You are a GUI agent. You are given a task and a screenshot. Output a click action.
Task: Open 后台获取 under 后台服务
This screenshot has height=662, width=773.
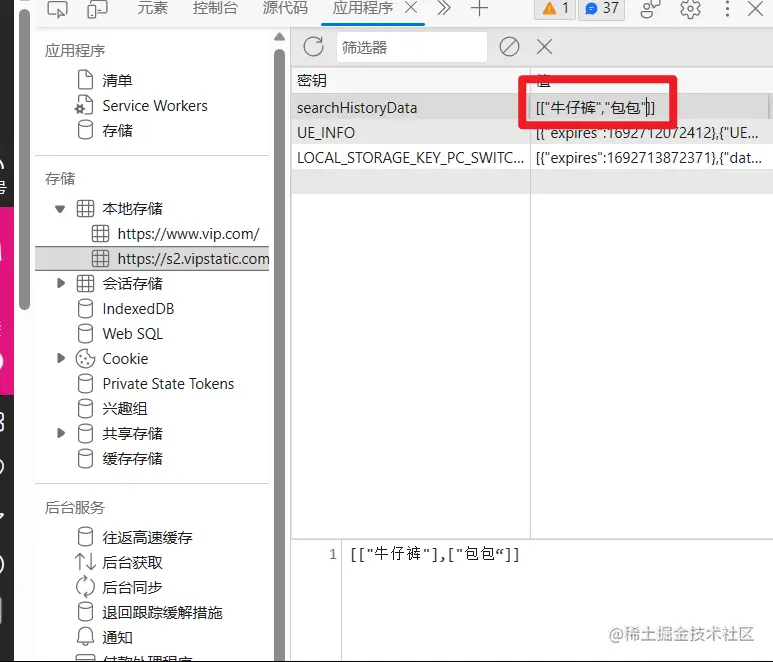point(132,562)
